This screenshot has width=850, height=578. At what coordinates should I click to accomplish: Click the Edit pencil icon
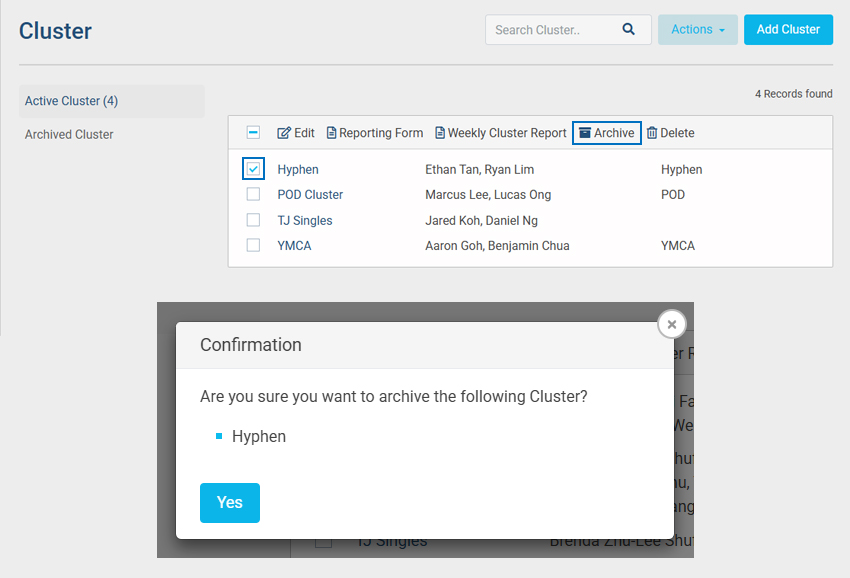click(284, 133)
